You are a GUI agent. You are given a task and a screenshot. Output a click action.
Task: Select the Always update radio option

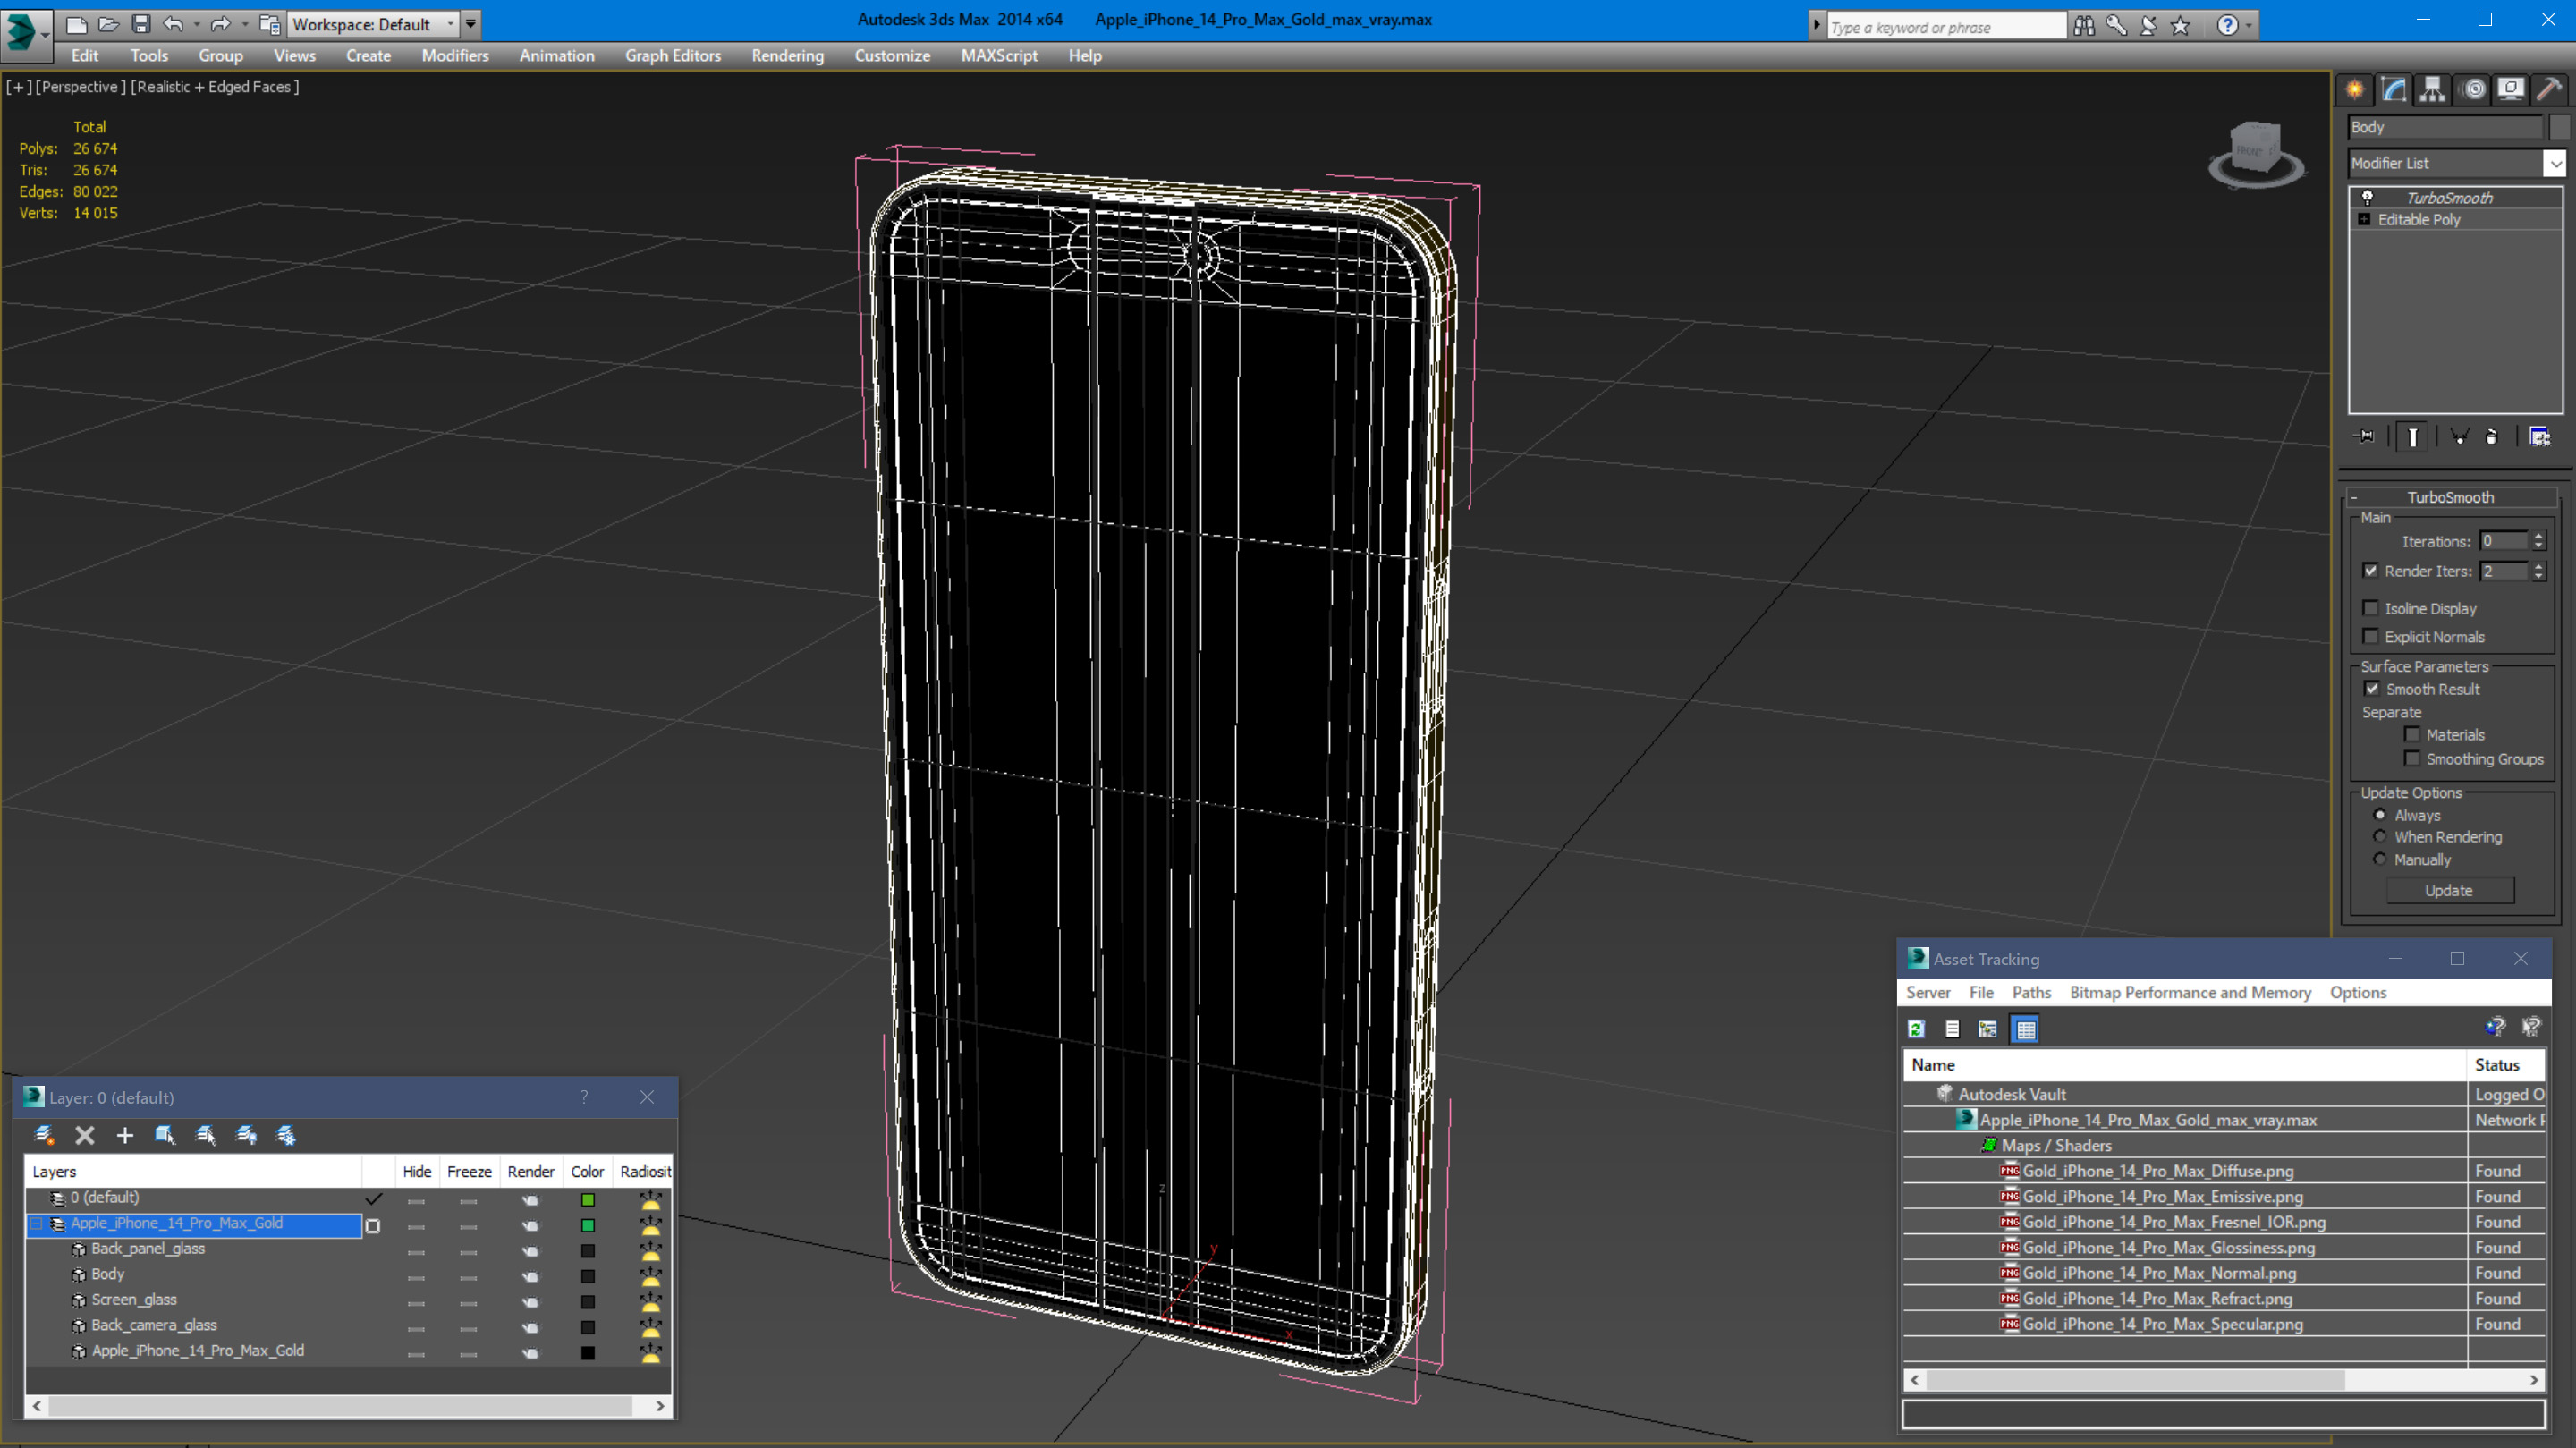click(2380, 815)
